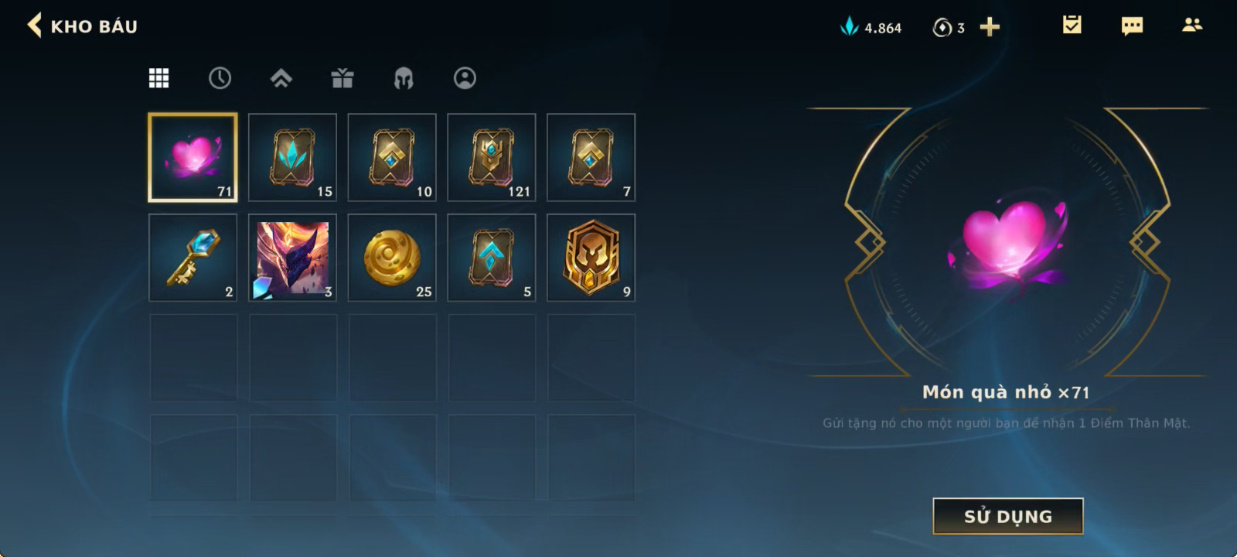The width and height of the screenshot is (1237, 557).
Task: Choose the golden helmet badge with 9
Action: click(591, 257)
